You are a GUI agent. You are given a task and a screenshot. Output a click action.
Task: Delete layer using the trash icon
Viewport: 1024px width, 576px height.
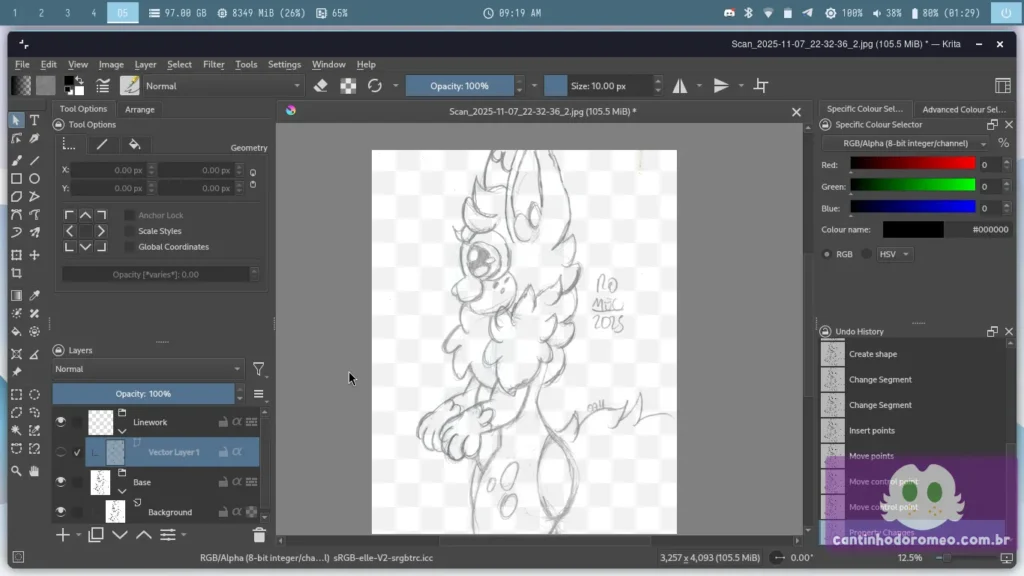[259, 535]
